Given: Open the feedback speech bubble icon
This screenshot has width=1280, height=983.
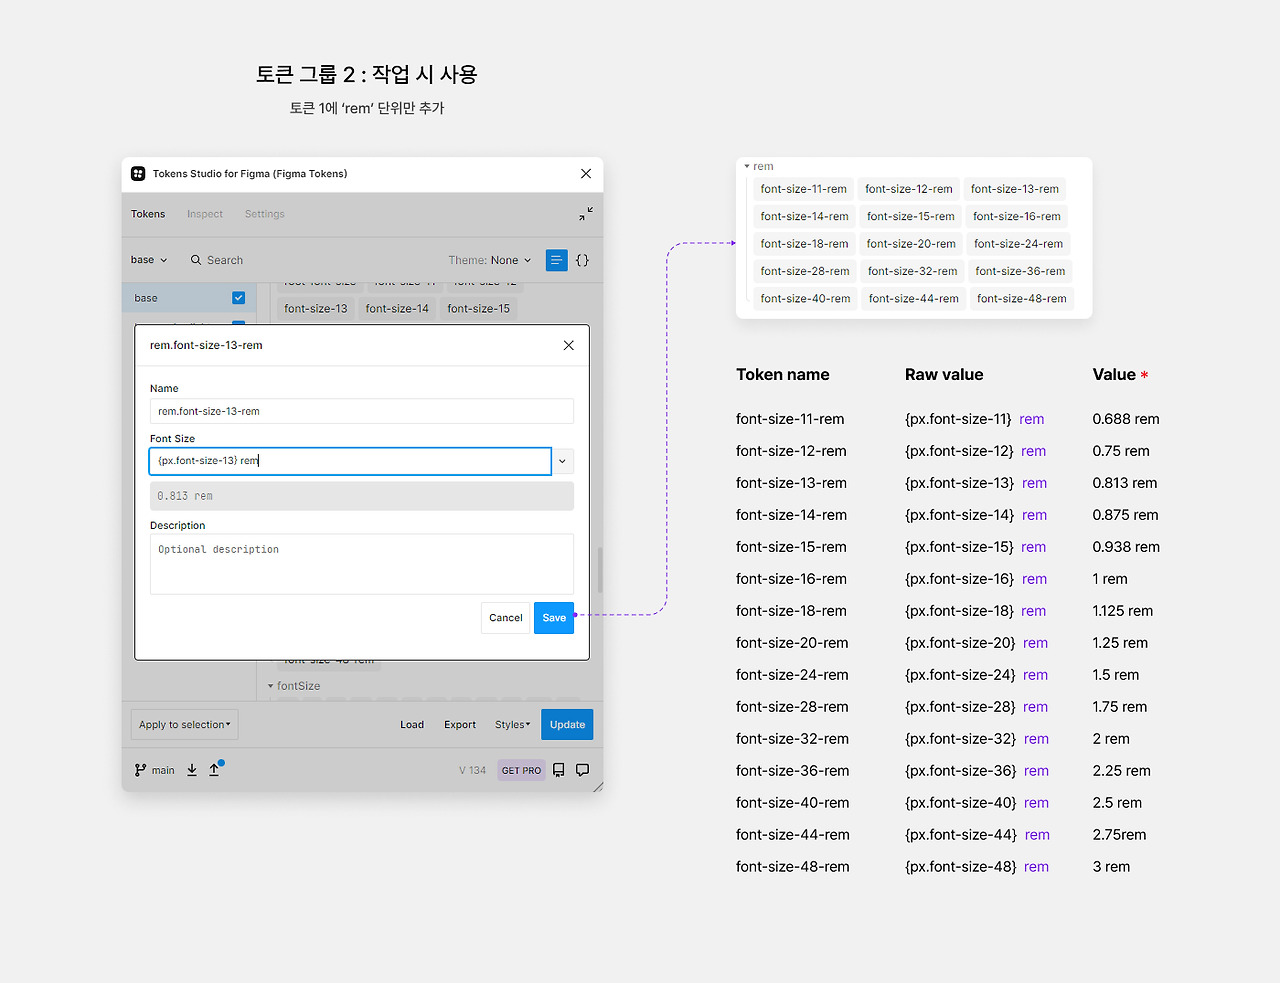Looking at the screenshot, I should 582,770.
